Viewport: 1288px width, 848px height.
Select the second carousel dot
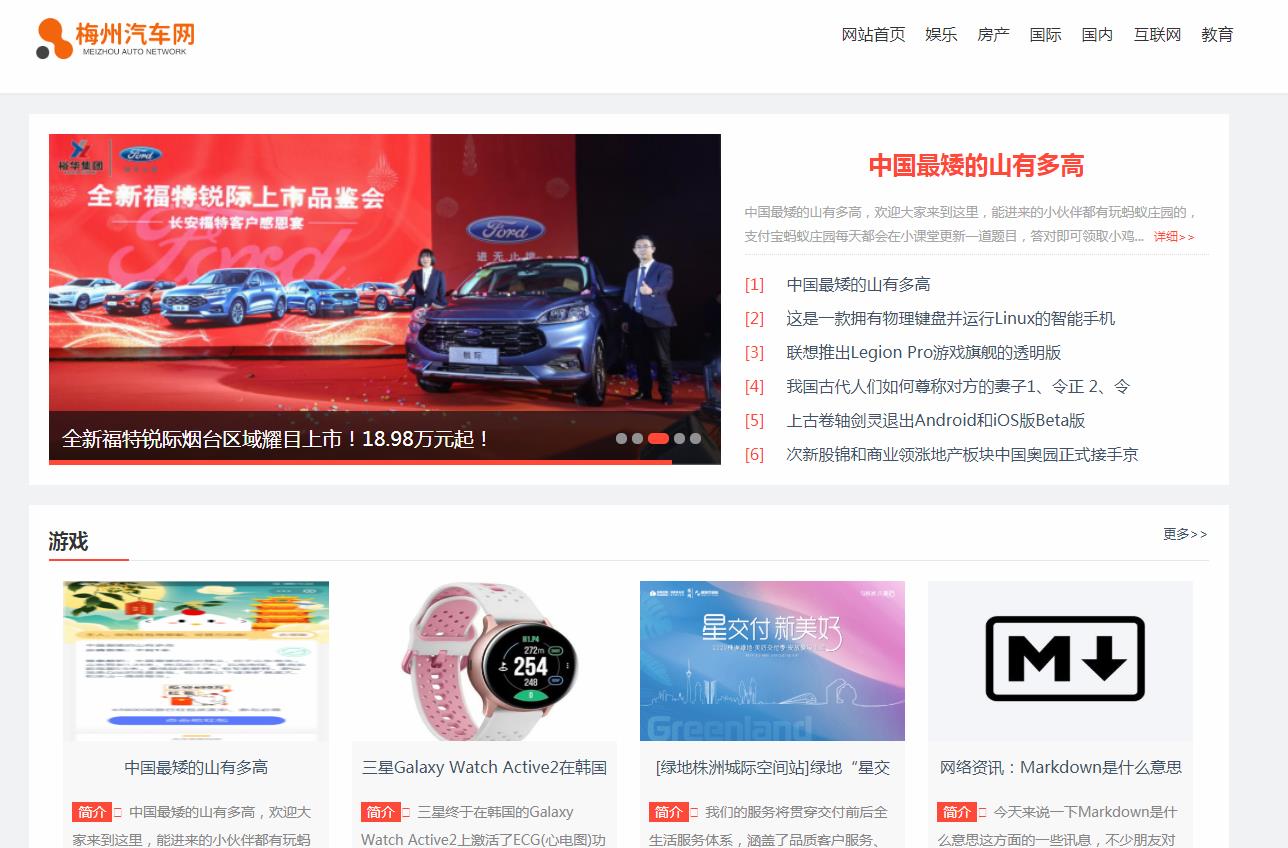(x=637, y=438)
